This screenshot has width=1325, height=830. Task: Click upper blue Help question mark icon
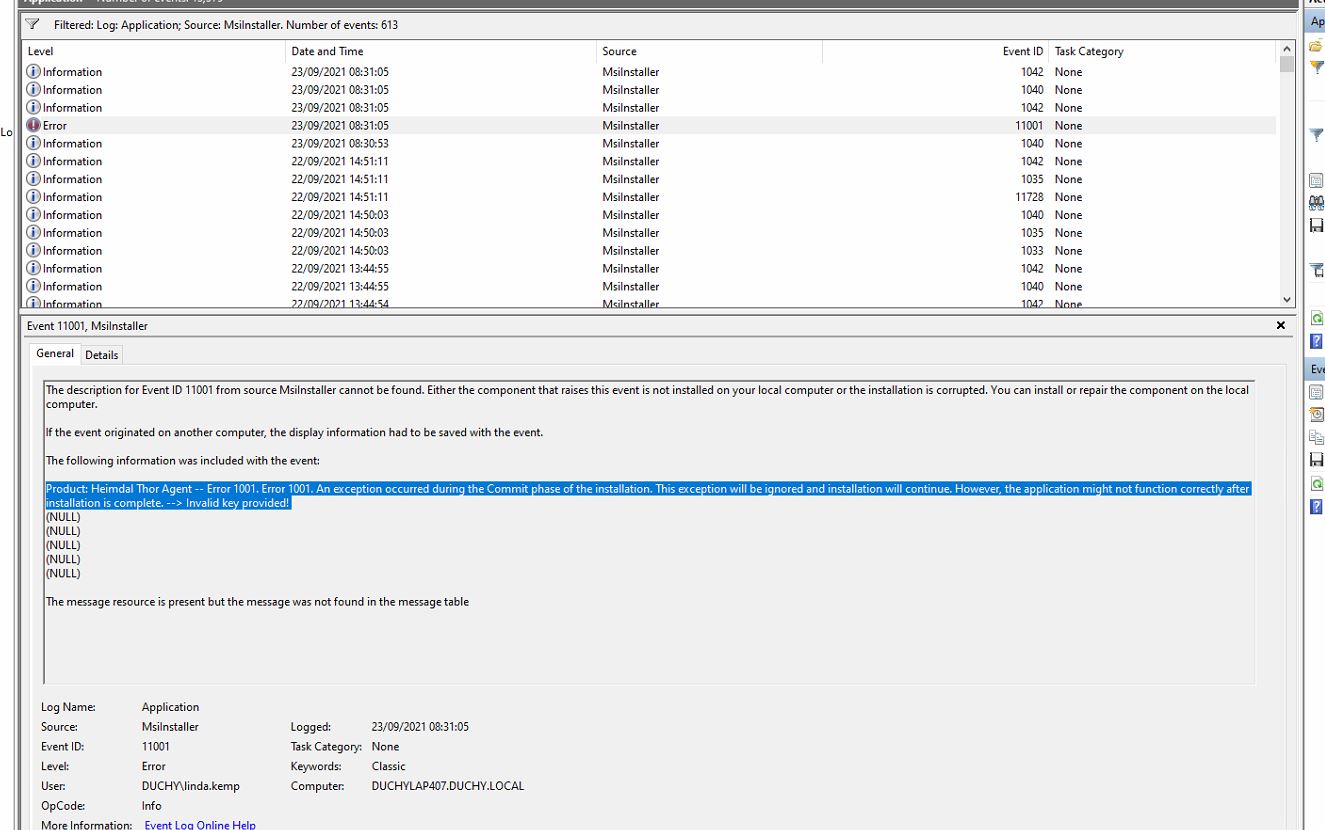[1316, 341]
